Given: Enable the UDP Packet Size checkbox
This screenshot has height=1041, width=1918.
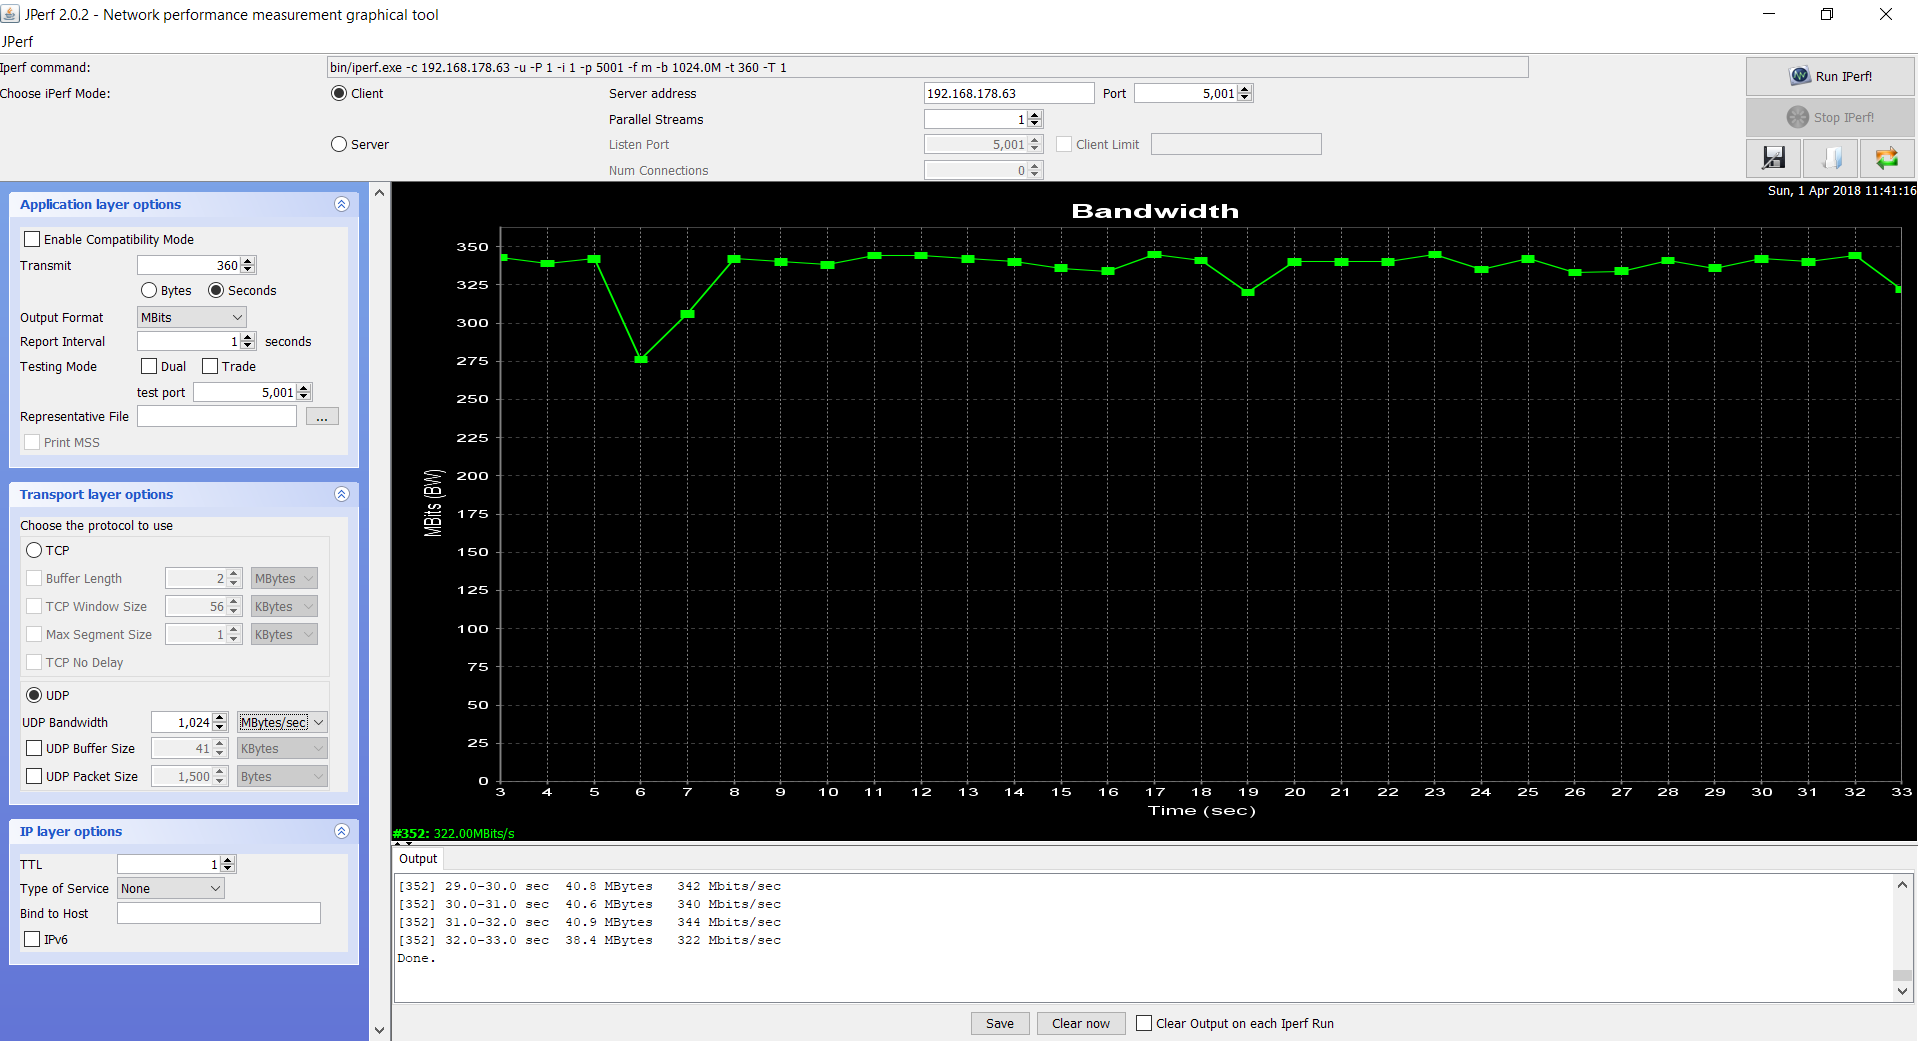Looking at the screenshot, I should point(34,776).
